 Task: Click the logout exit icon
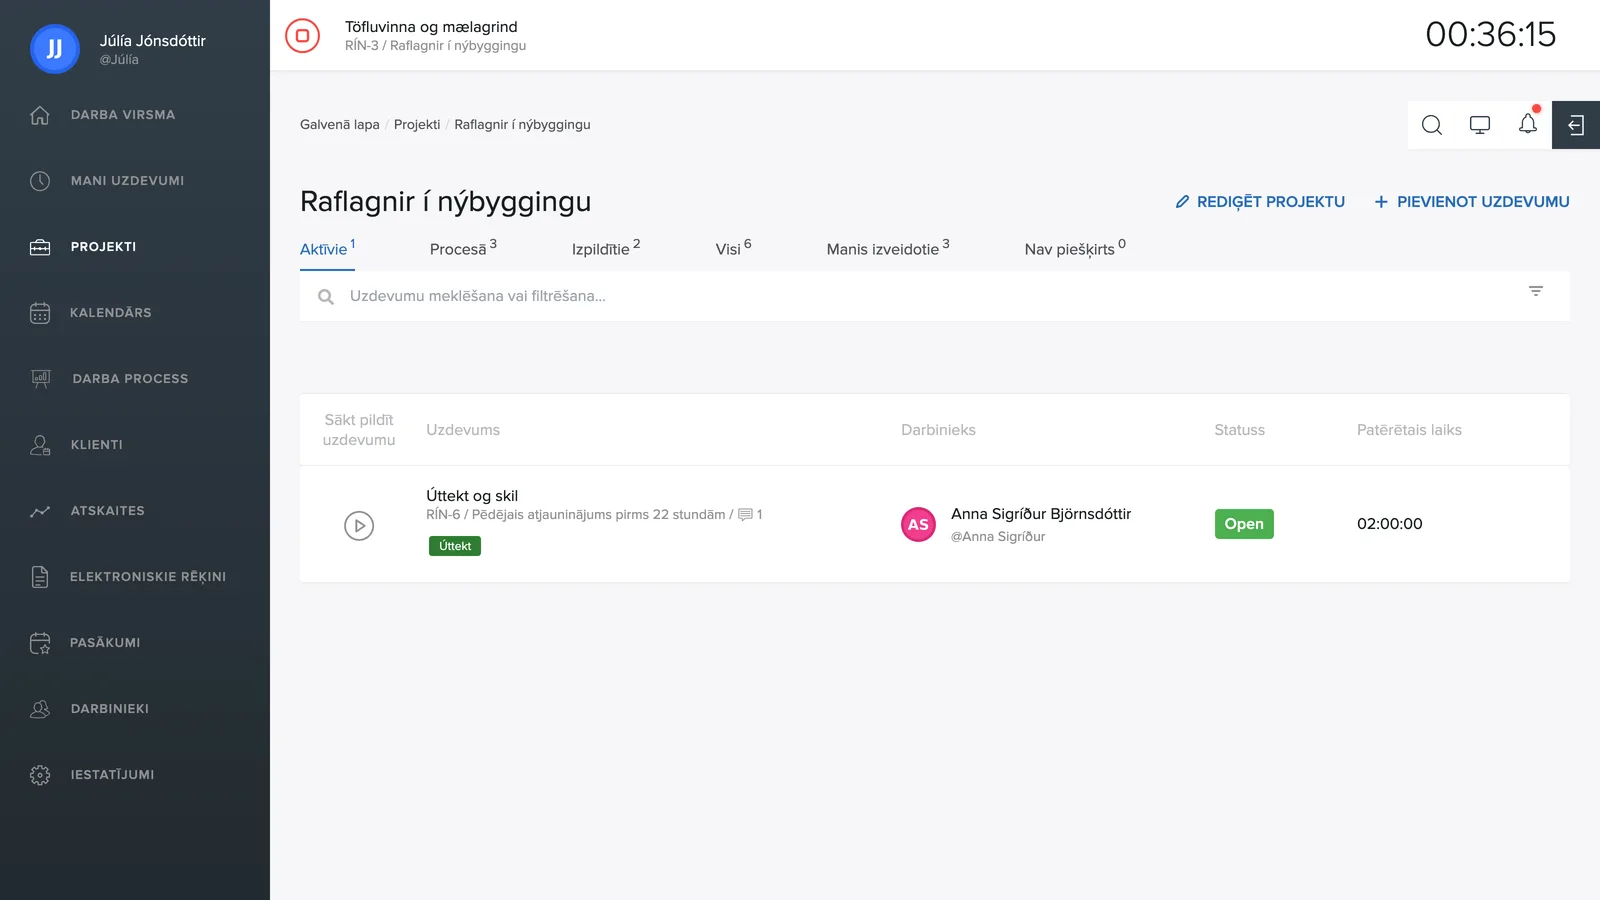coord(1576,125)
